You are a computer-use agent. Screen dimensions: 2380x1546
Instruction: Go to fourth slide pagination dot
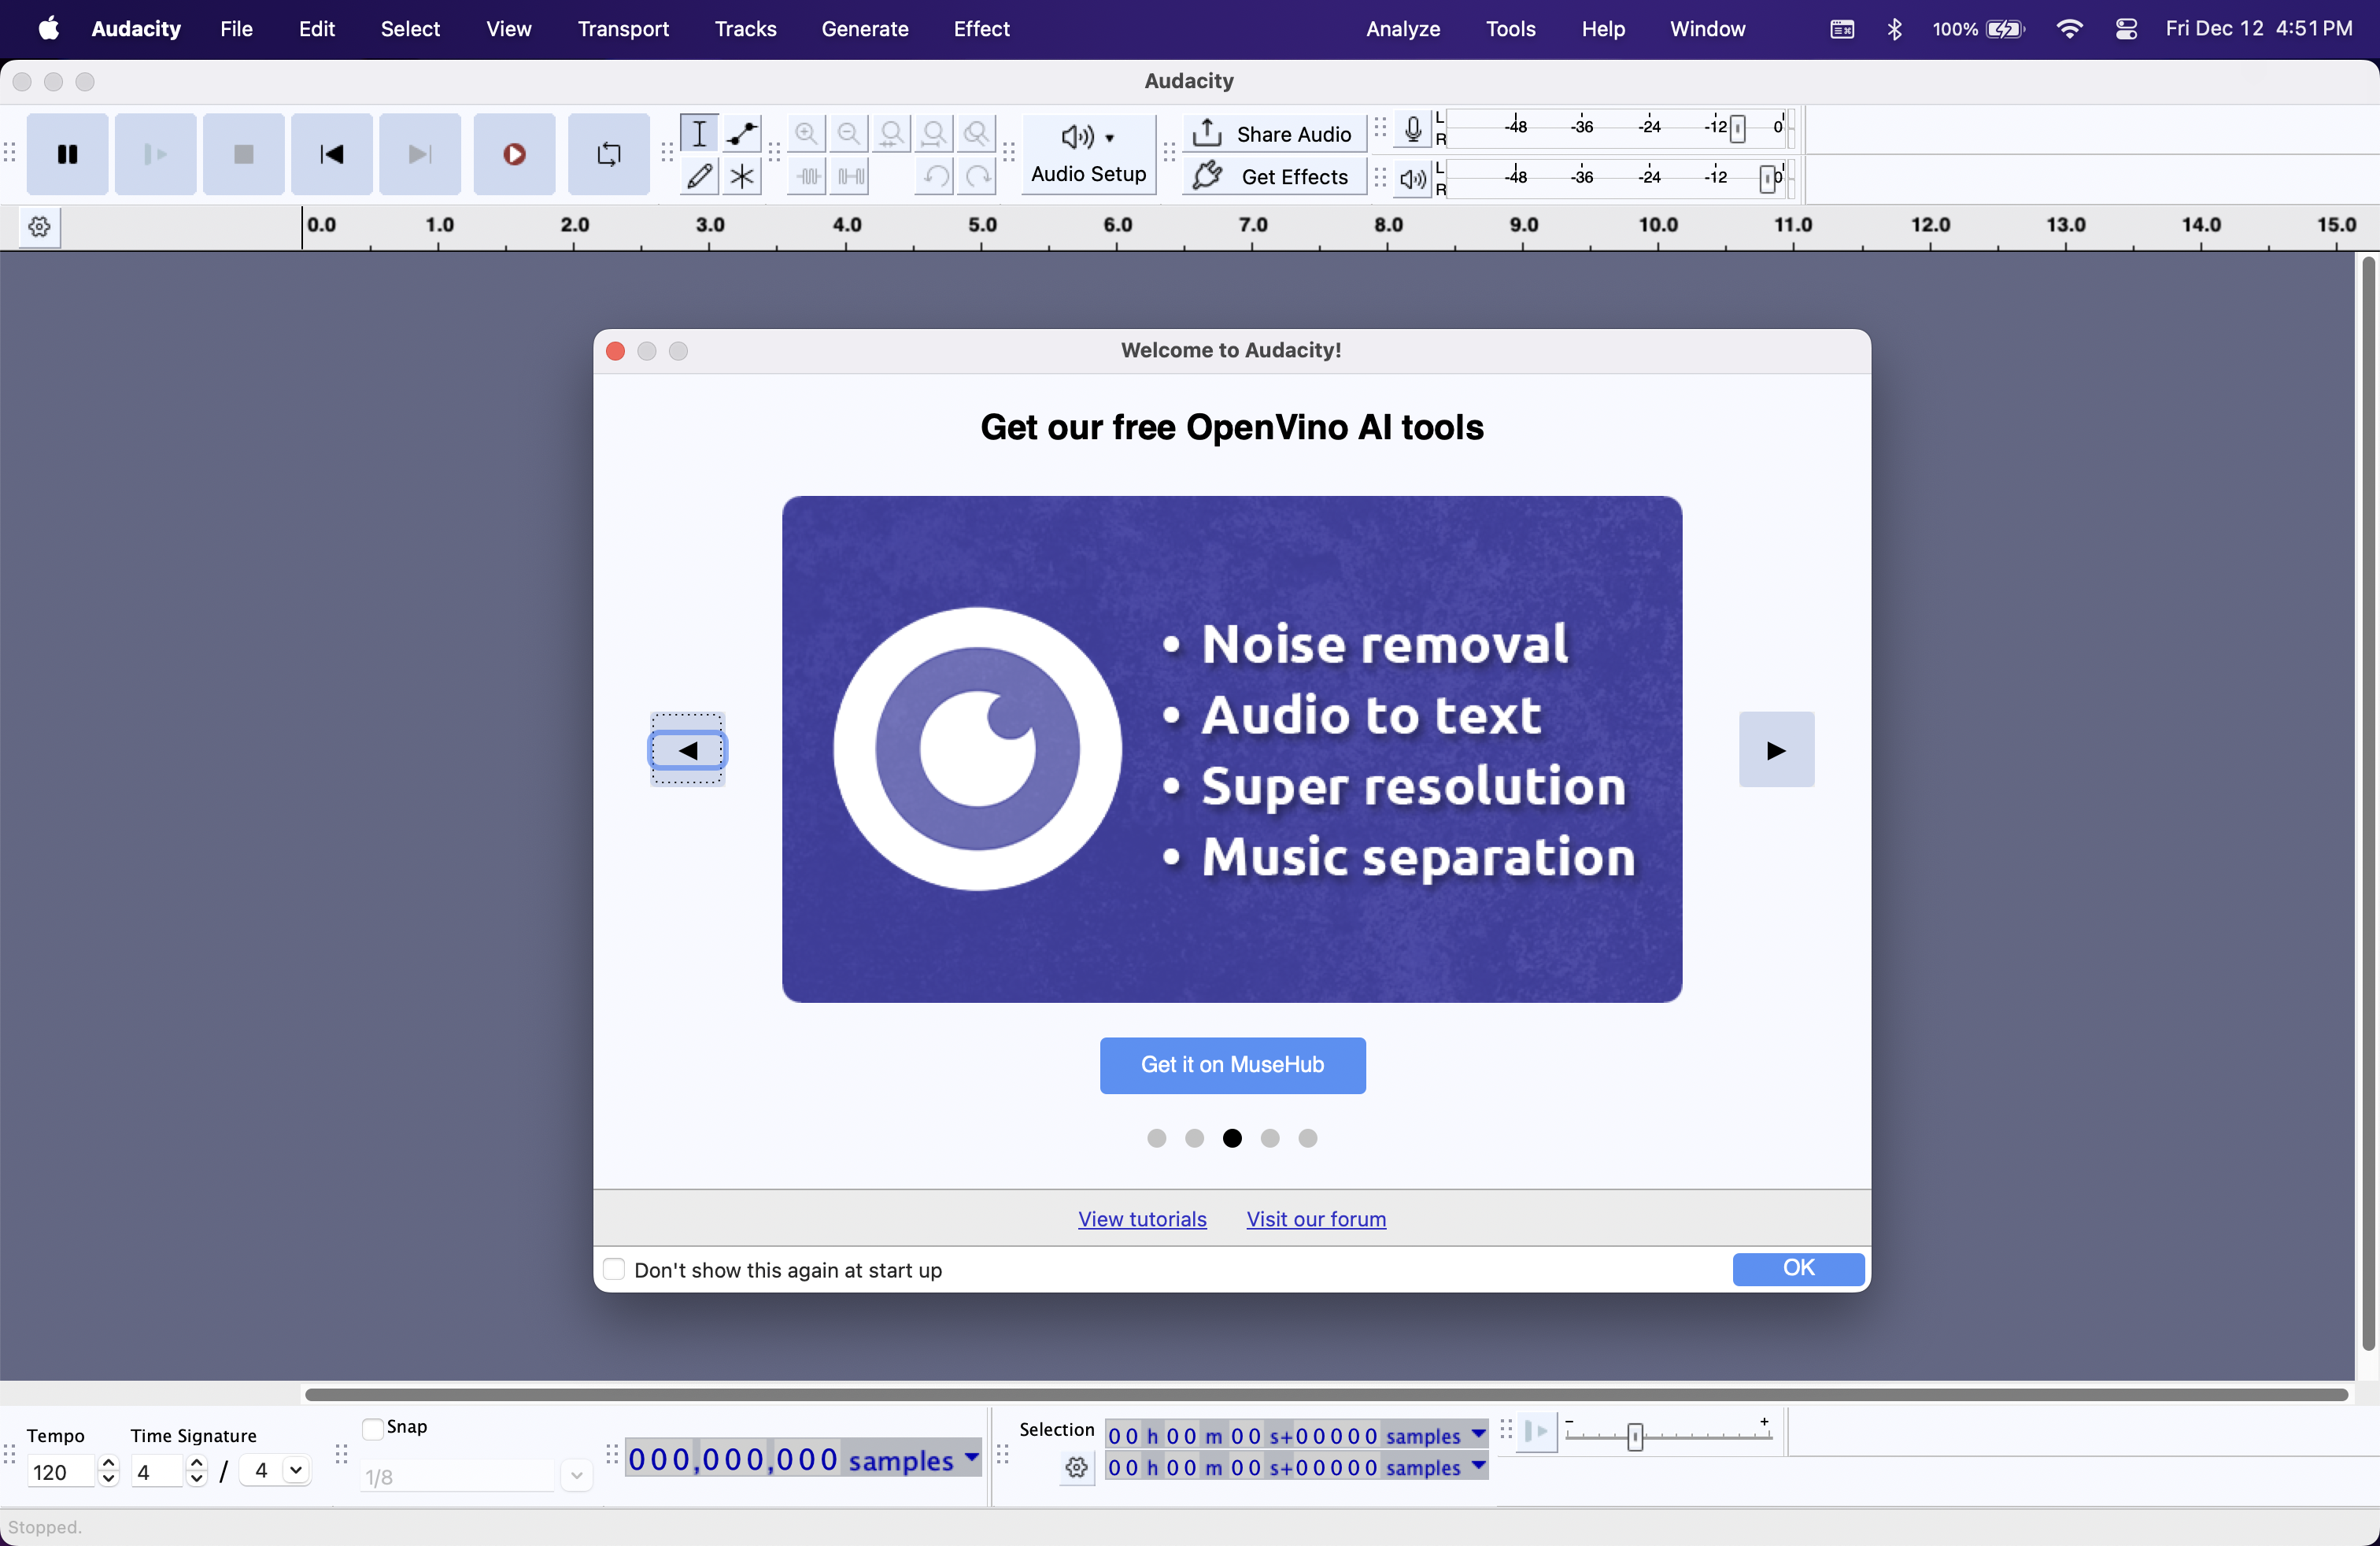(1270, 1138)
